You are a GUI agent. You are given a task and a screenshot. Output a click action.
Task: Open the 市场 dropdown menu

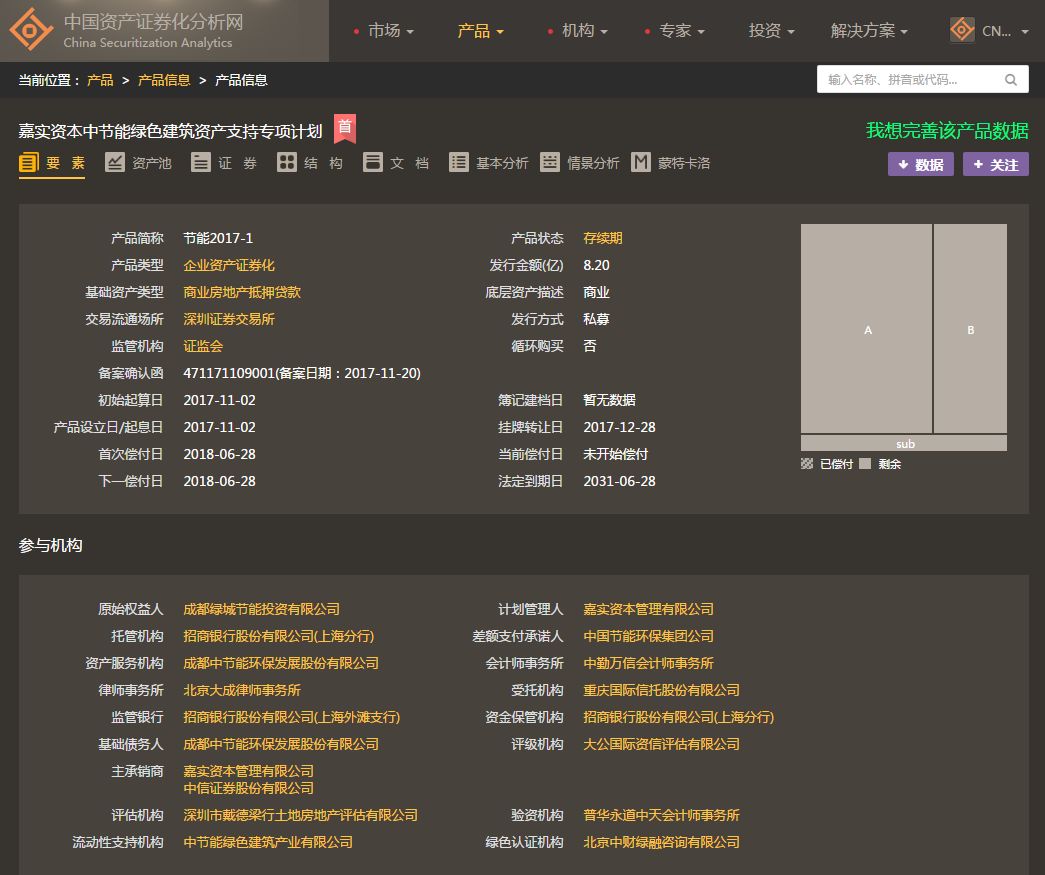(x=391, y=31)
